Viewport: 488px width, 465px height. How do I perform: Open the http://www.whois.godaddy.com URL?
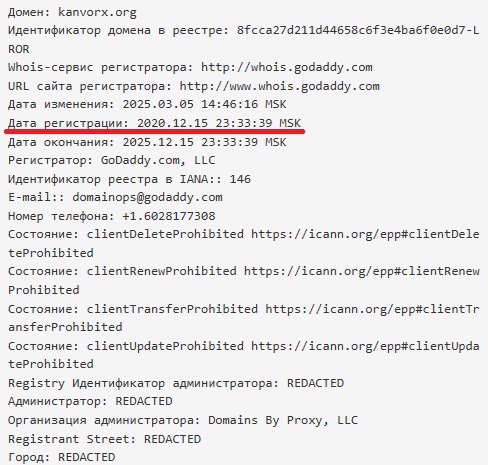(280, 86)
